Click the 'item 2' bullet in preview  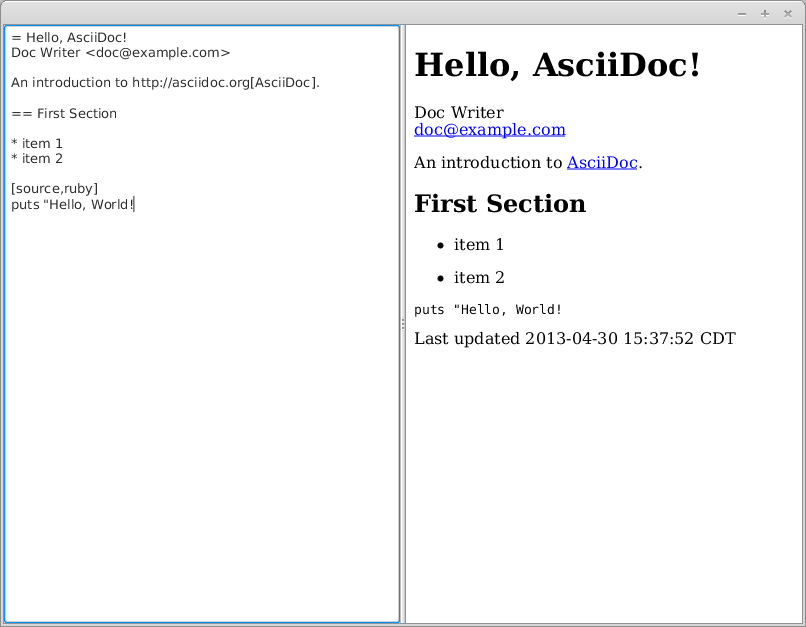[x=479, y=278]
